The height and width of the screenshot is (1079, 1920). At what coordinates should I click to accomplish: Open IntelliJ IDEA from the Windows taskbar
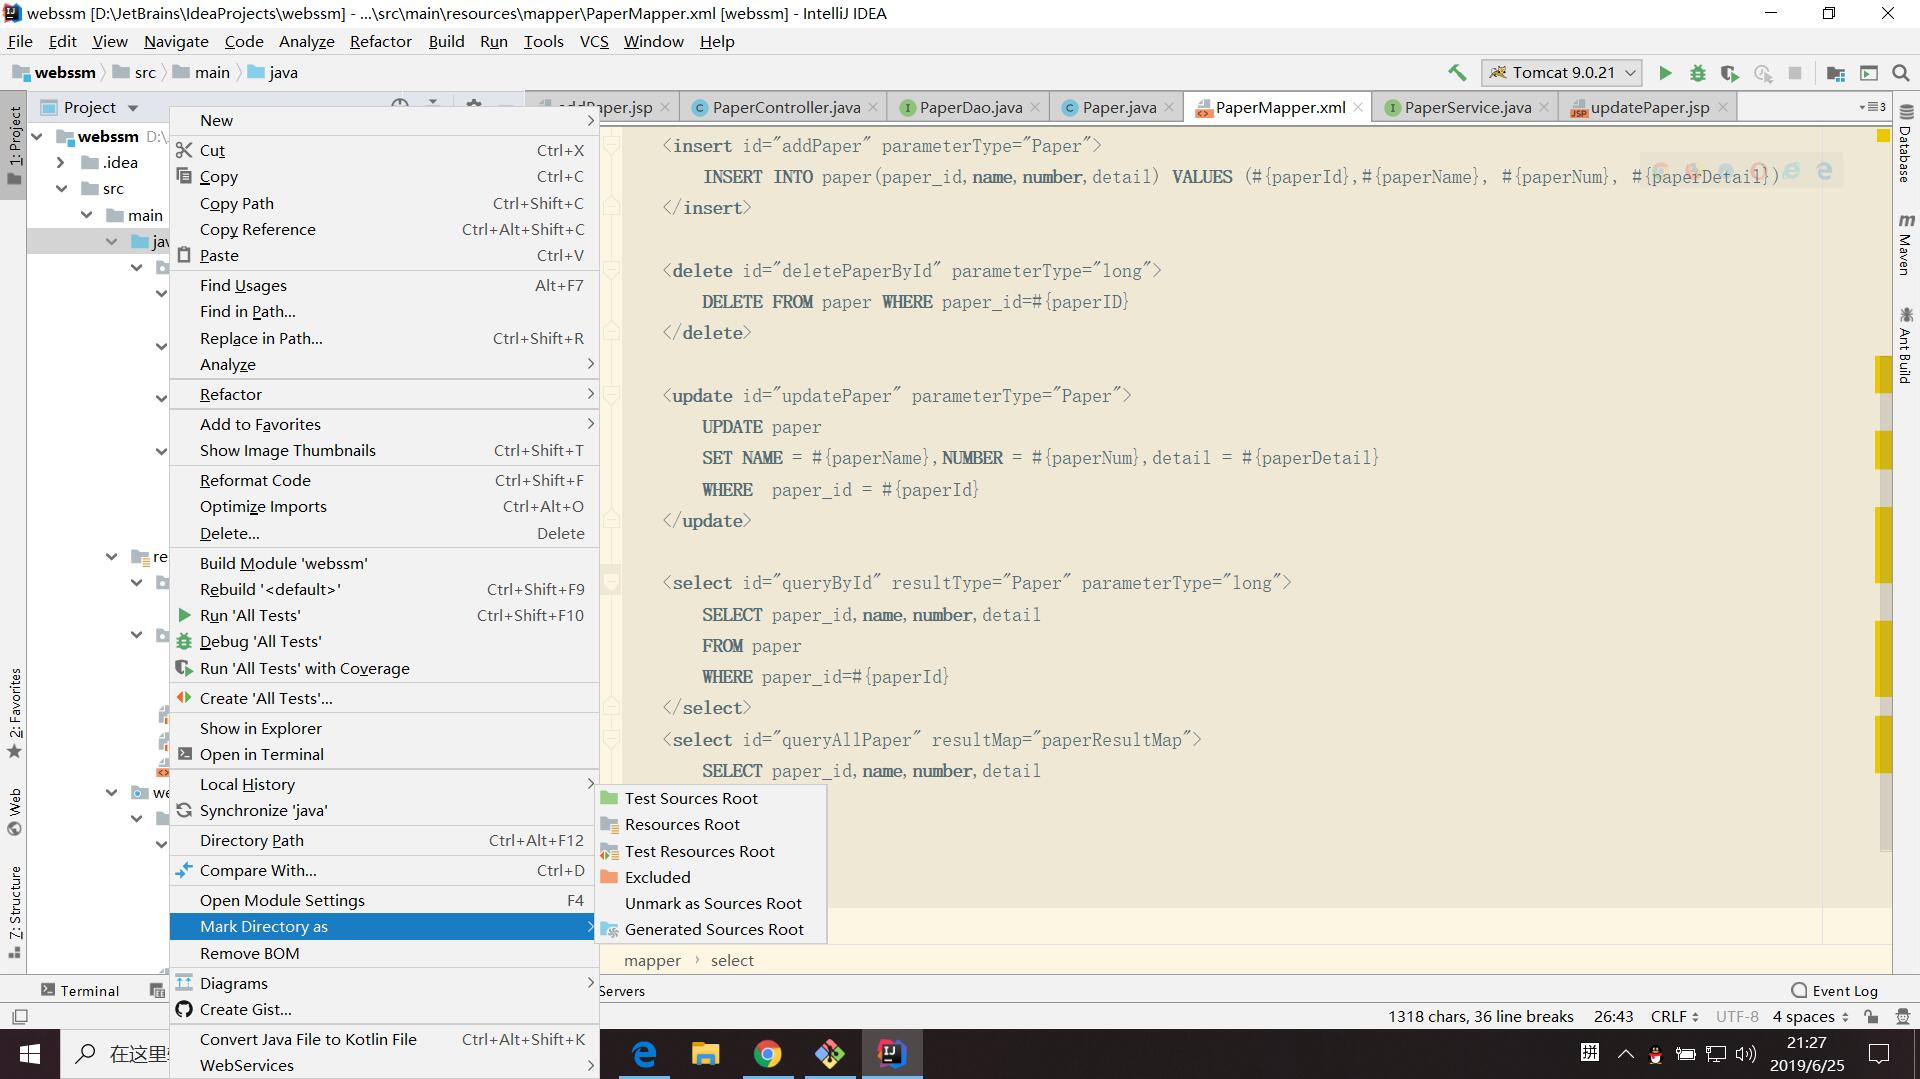(891, 1054)
